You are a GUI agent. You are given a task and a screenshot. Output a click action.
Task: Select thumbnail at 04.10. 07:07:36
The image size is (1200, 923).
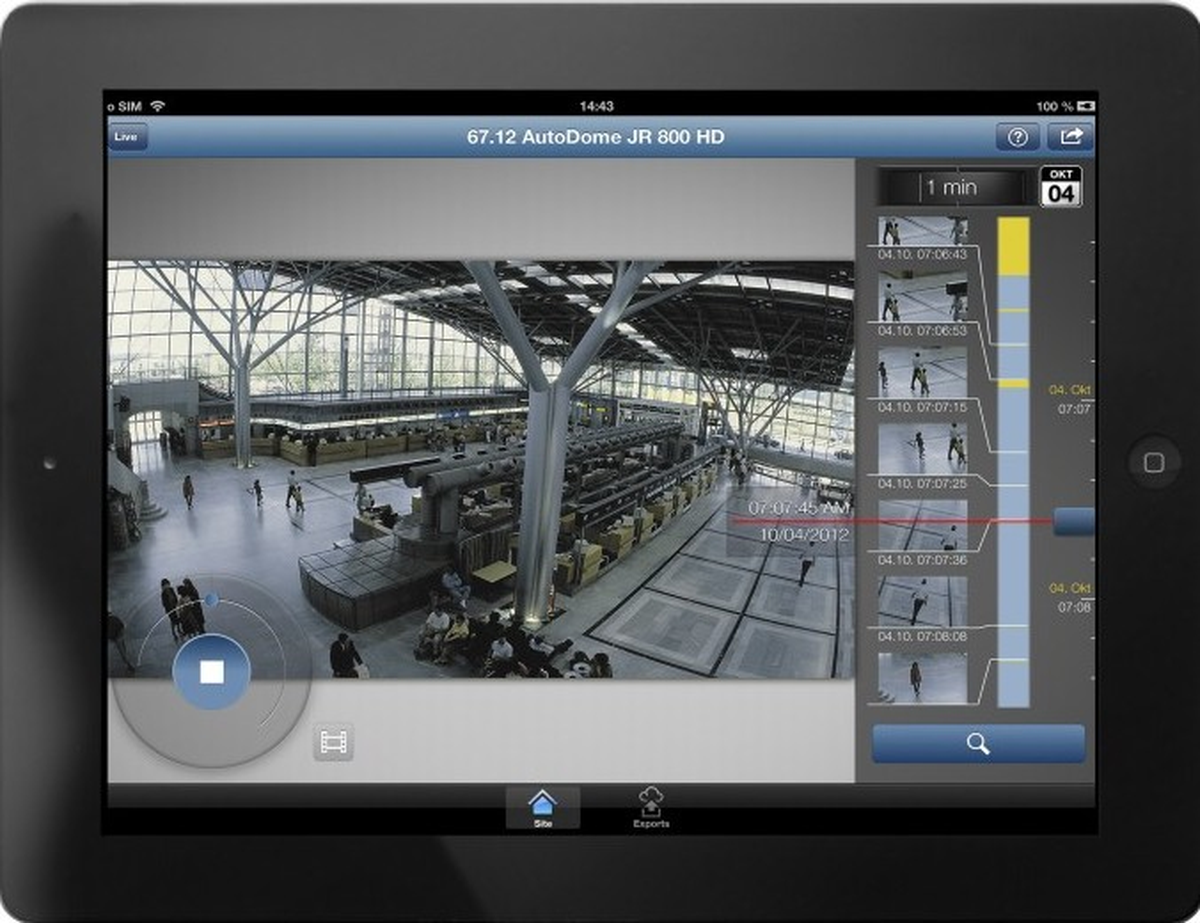[923, 526]
